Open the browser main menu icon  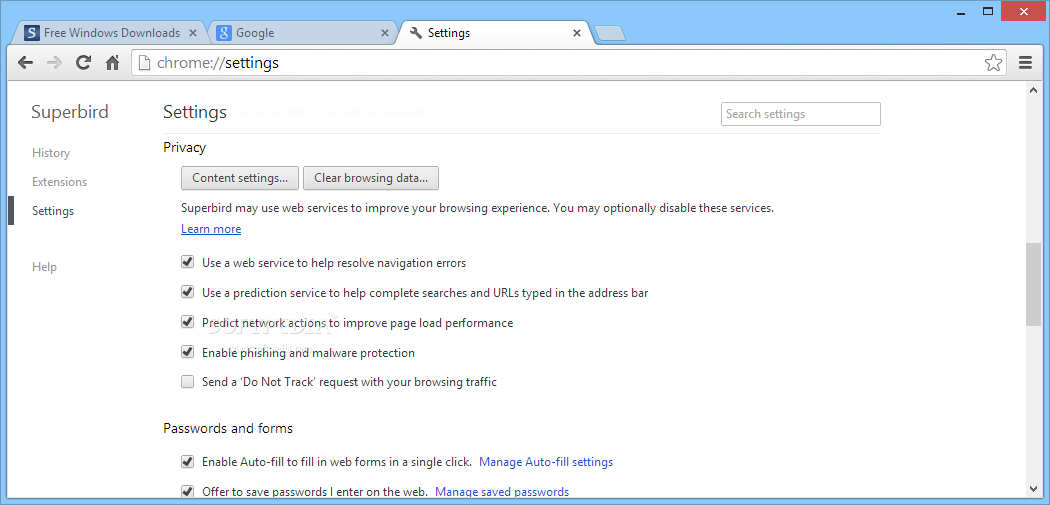[x=1025, y=63]
